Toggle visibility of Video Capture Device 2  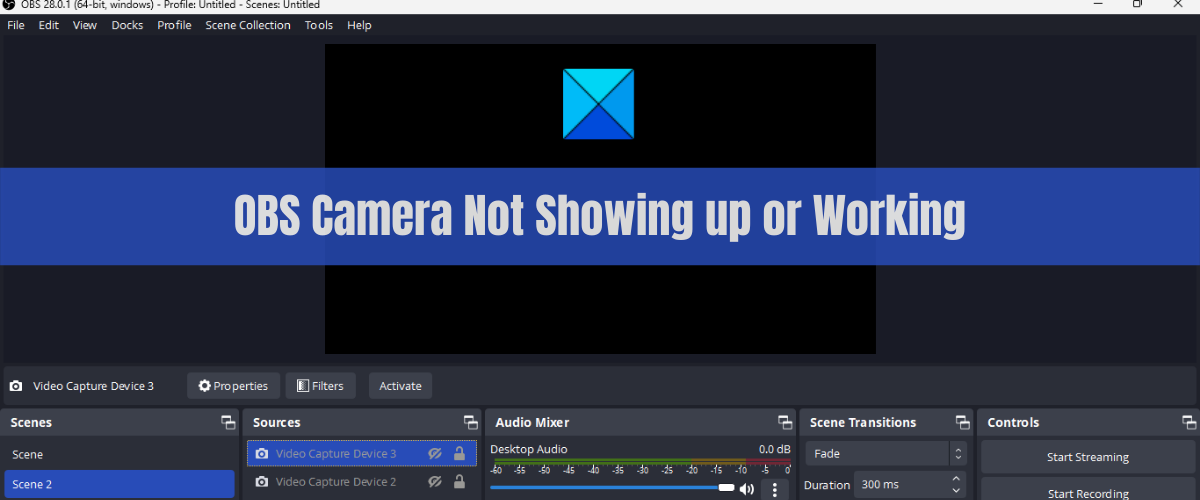(435, 482)
